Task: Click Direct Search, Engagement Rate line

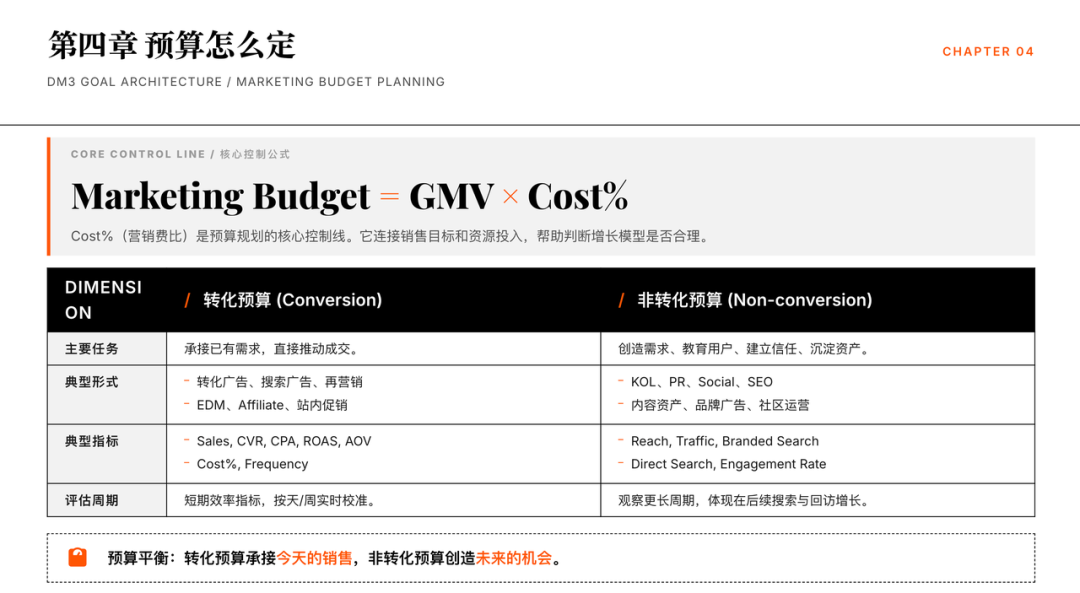Action: click(x=728, y=465)
